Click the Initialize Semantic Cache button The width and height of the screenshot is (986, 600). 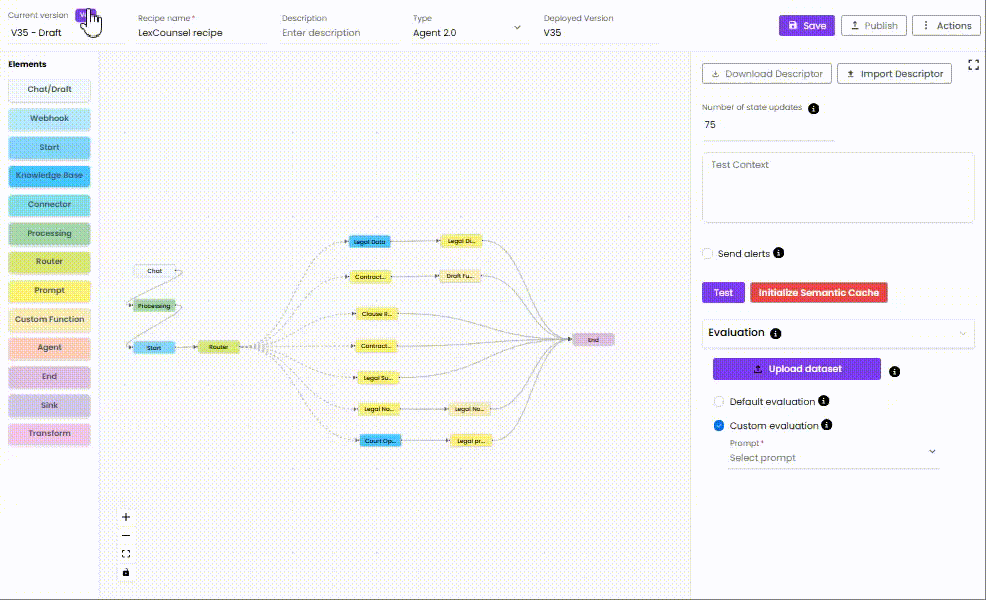coord(818,293)
